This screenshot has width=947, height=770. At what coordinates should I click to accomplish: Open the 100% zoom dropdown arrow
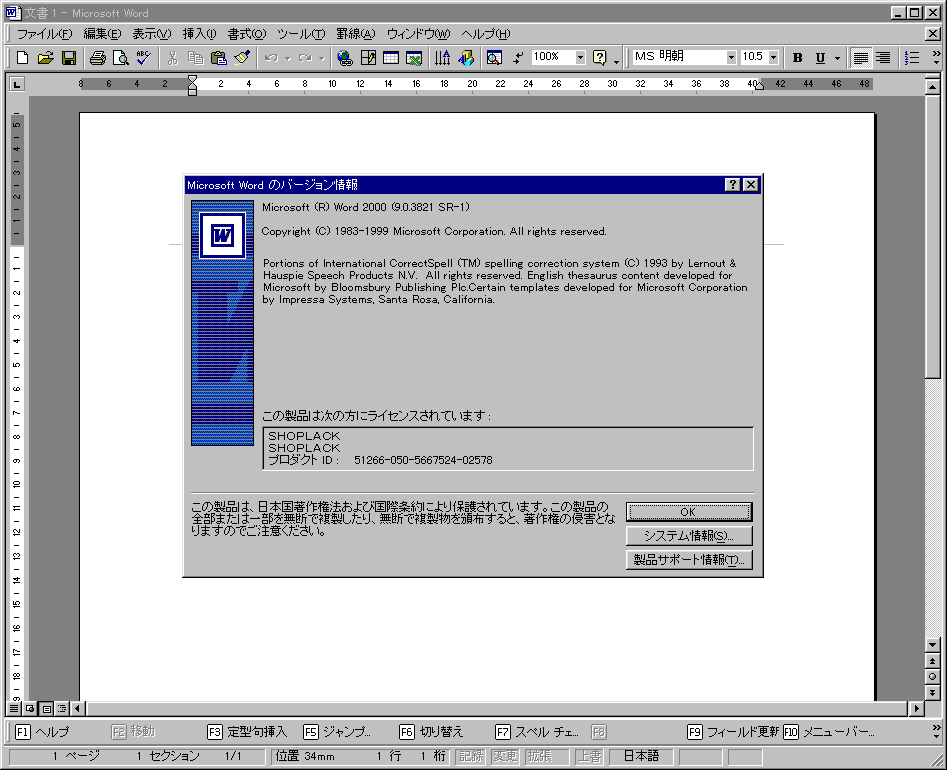580,57
